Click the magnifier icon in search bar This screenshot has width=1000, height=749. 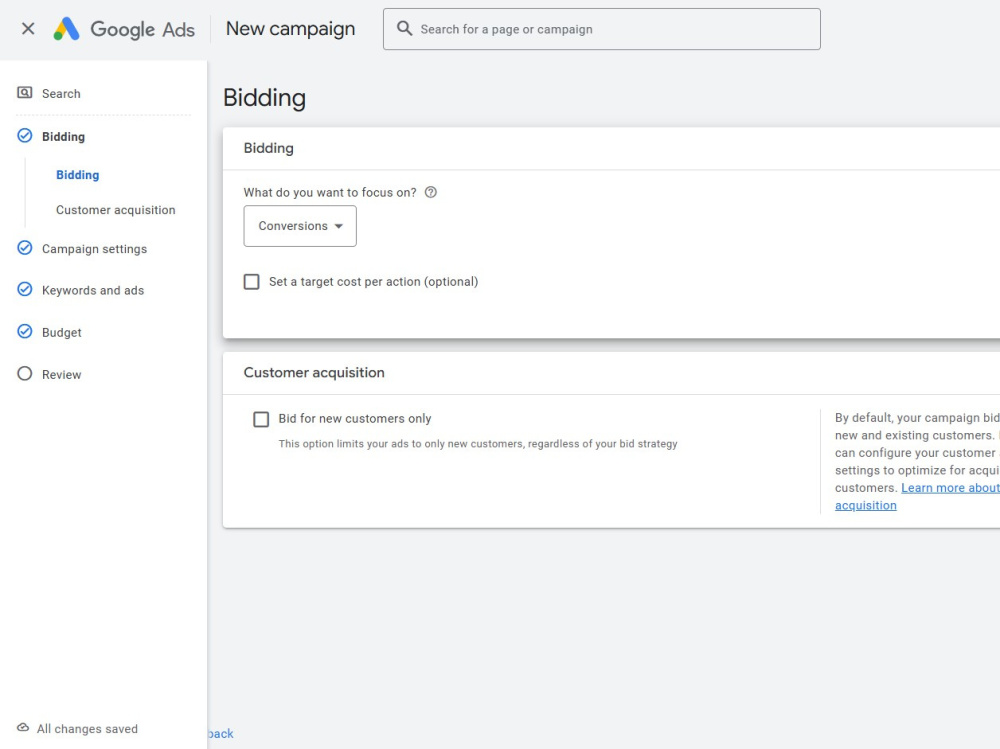point(404,29)
